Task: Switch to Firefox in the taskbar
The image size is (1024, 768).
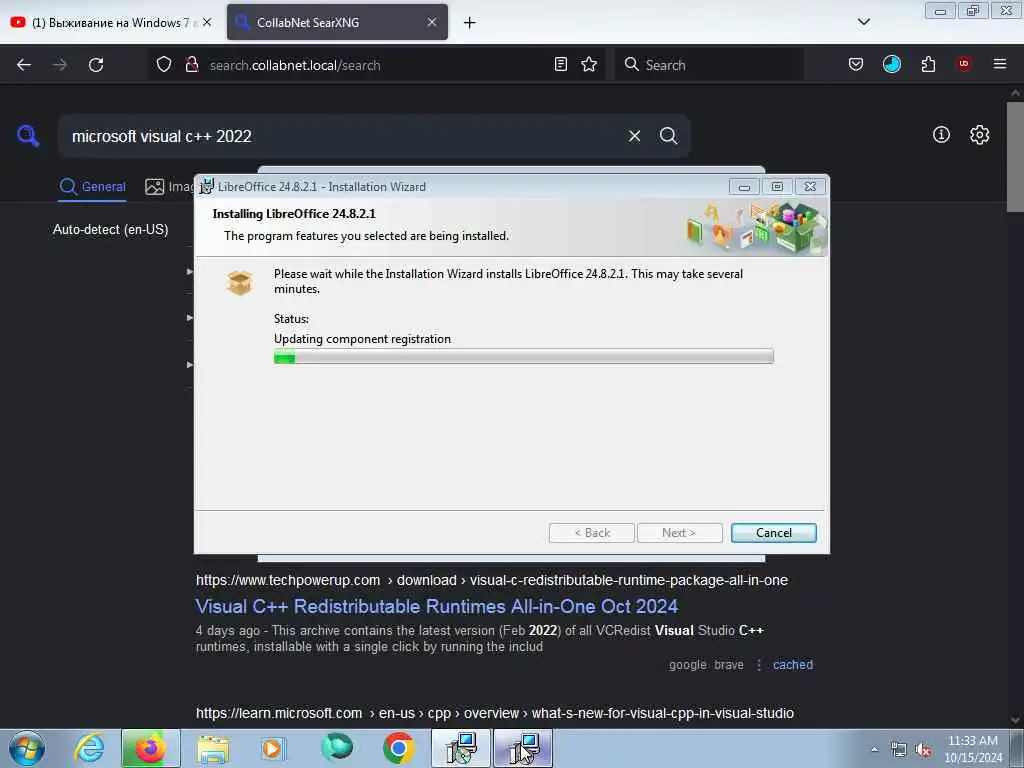Action: [x=151, y=748]
